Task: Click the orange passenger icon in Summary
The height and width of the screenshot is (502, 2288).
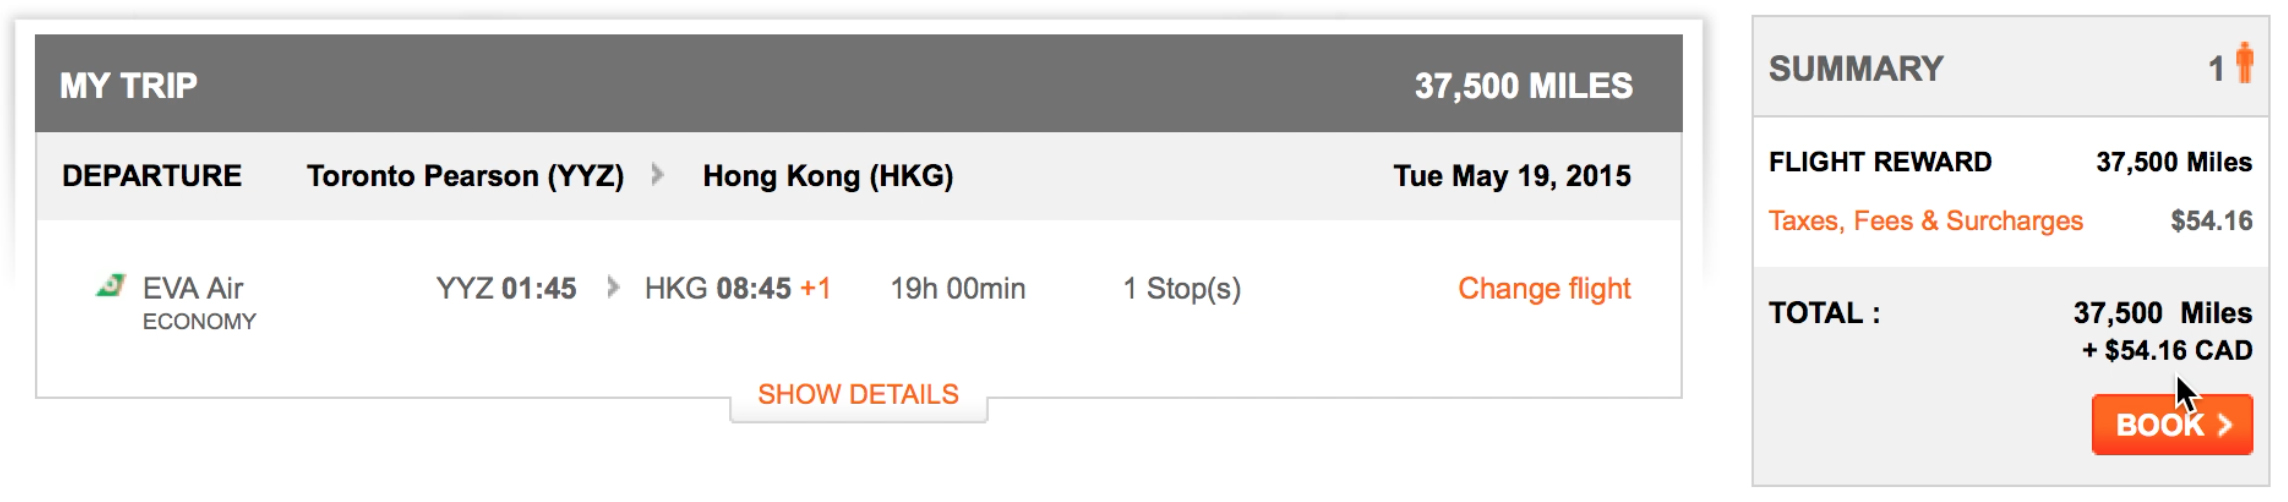Action: [x=2244, y=63]
